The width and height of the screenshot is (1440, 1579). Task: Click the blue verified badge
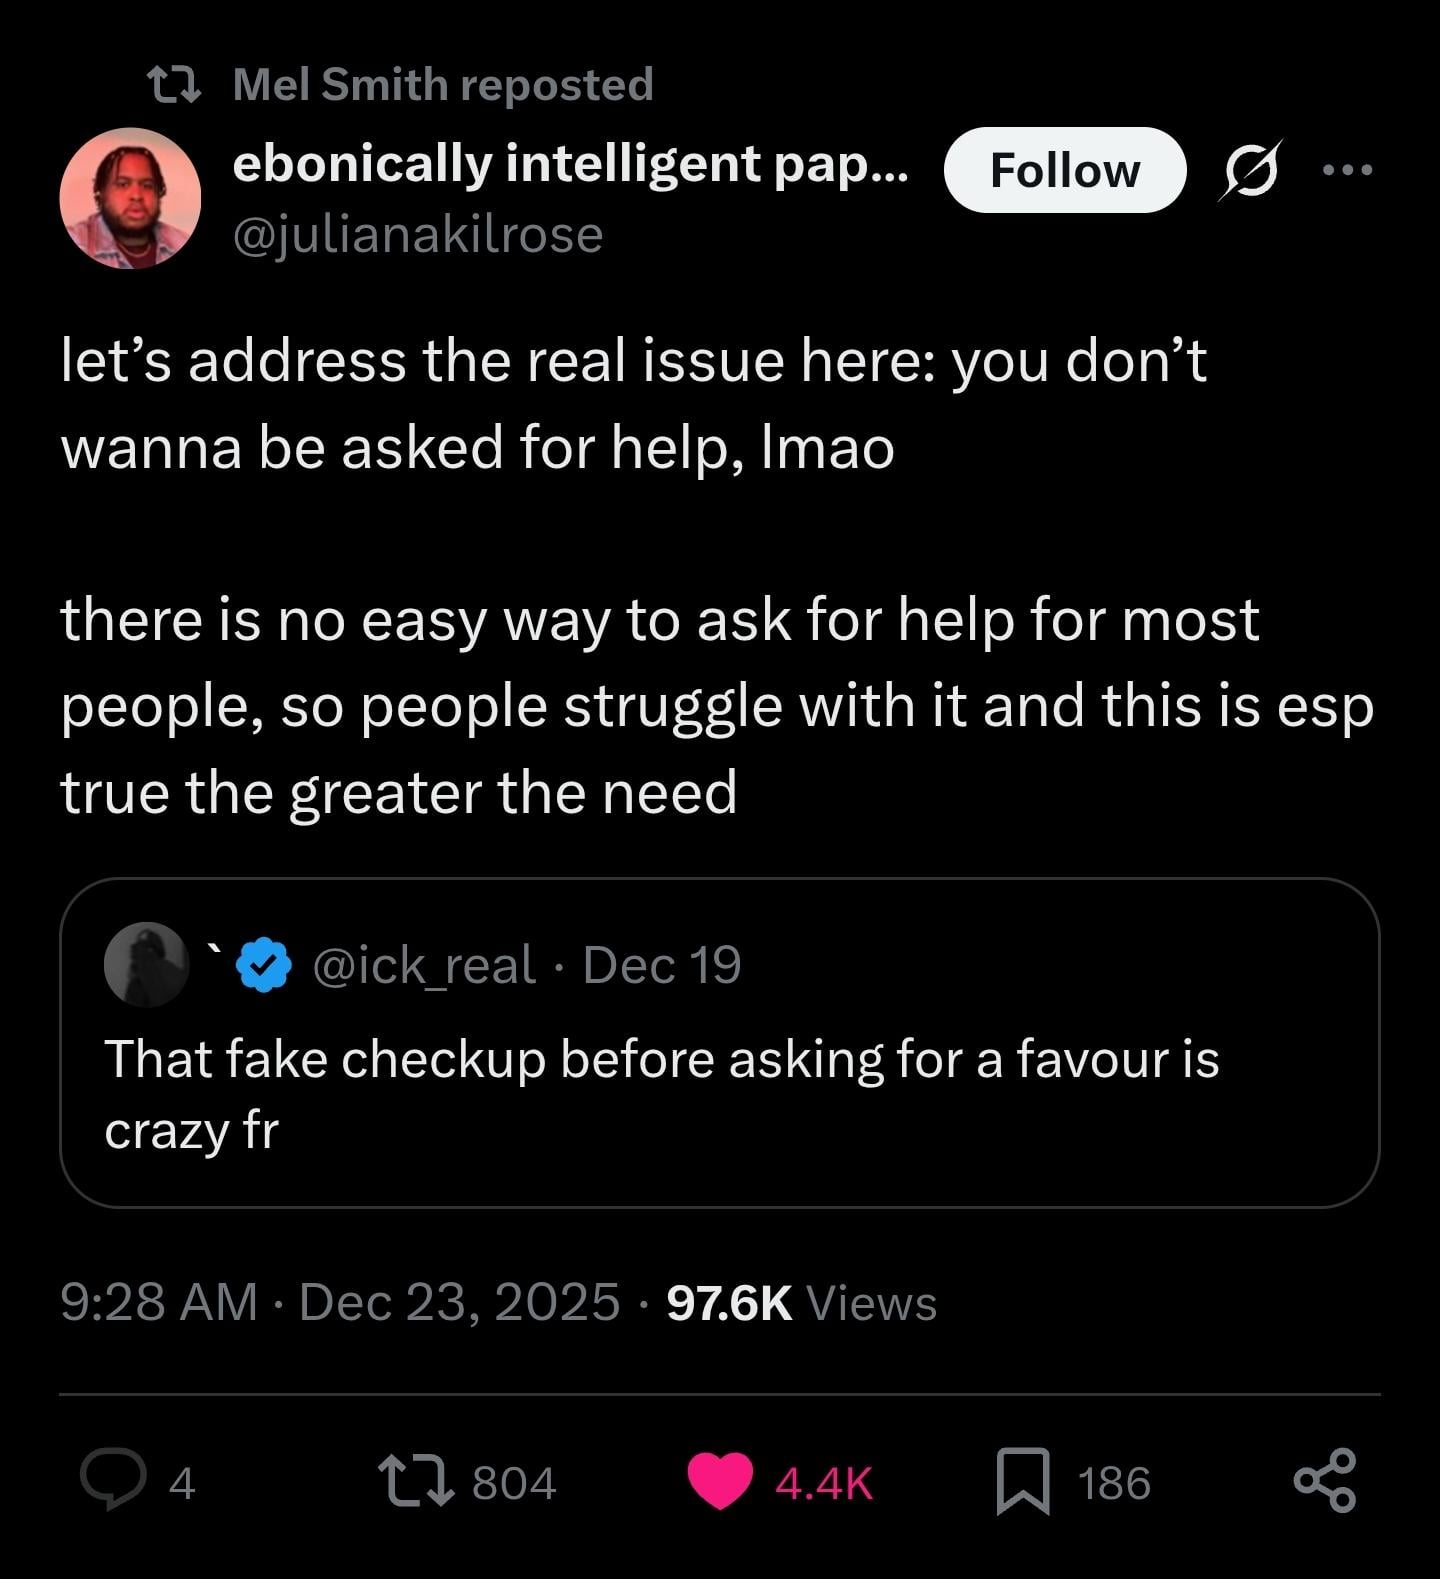point(264,964)
